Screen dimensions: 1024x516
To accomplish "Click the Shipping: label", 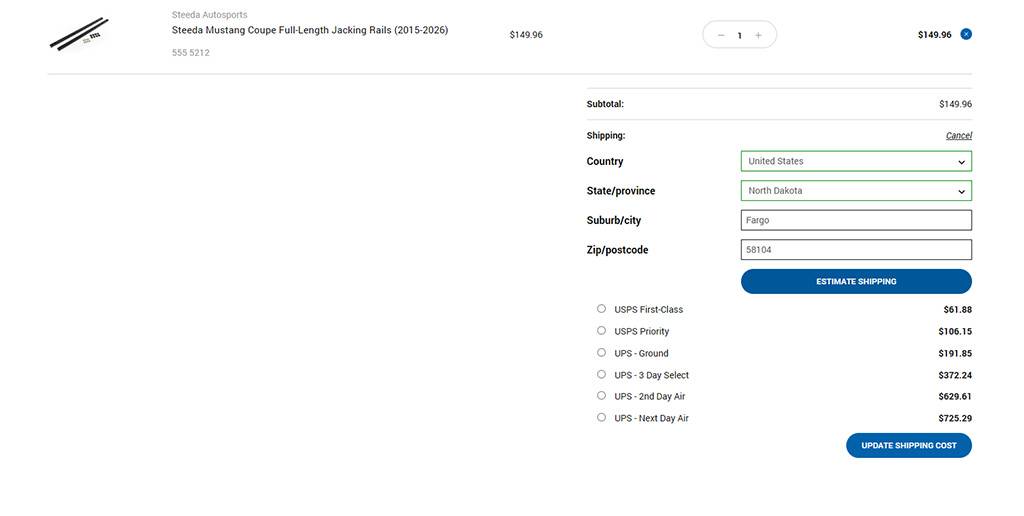I will [x=605, y=136].
